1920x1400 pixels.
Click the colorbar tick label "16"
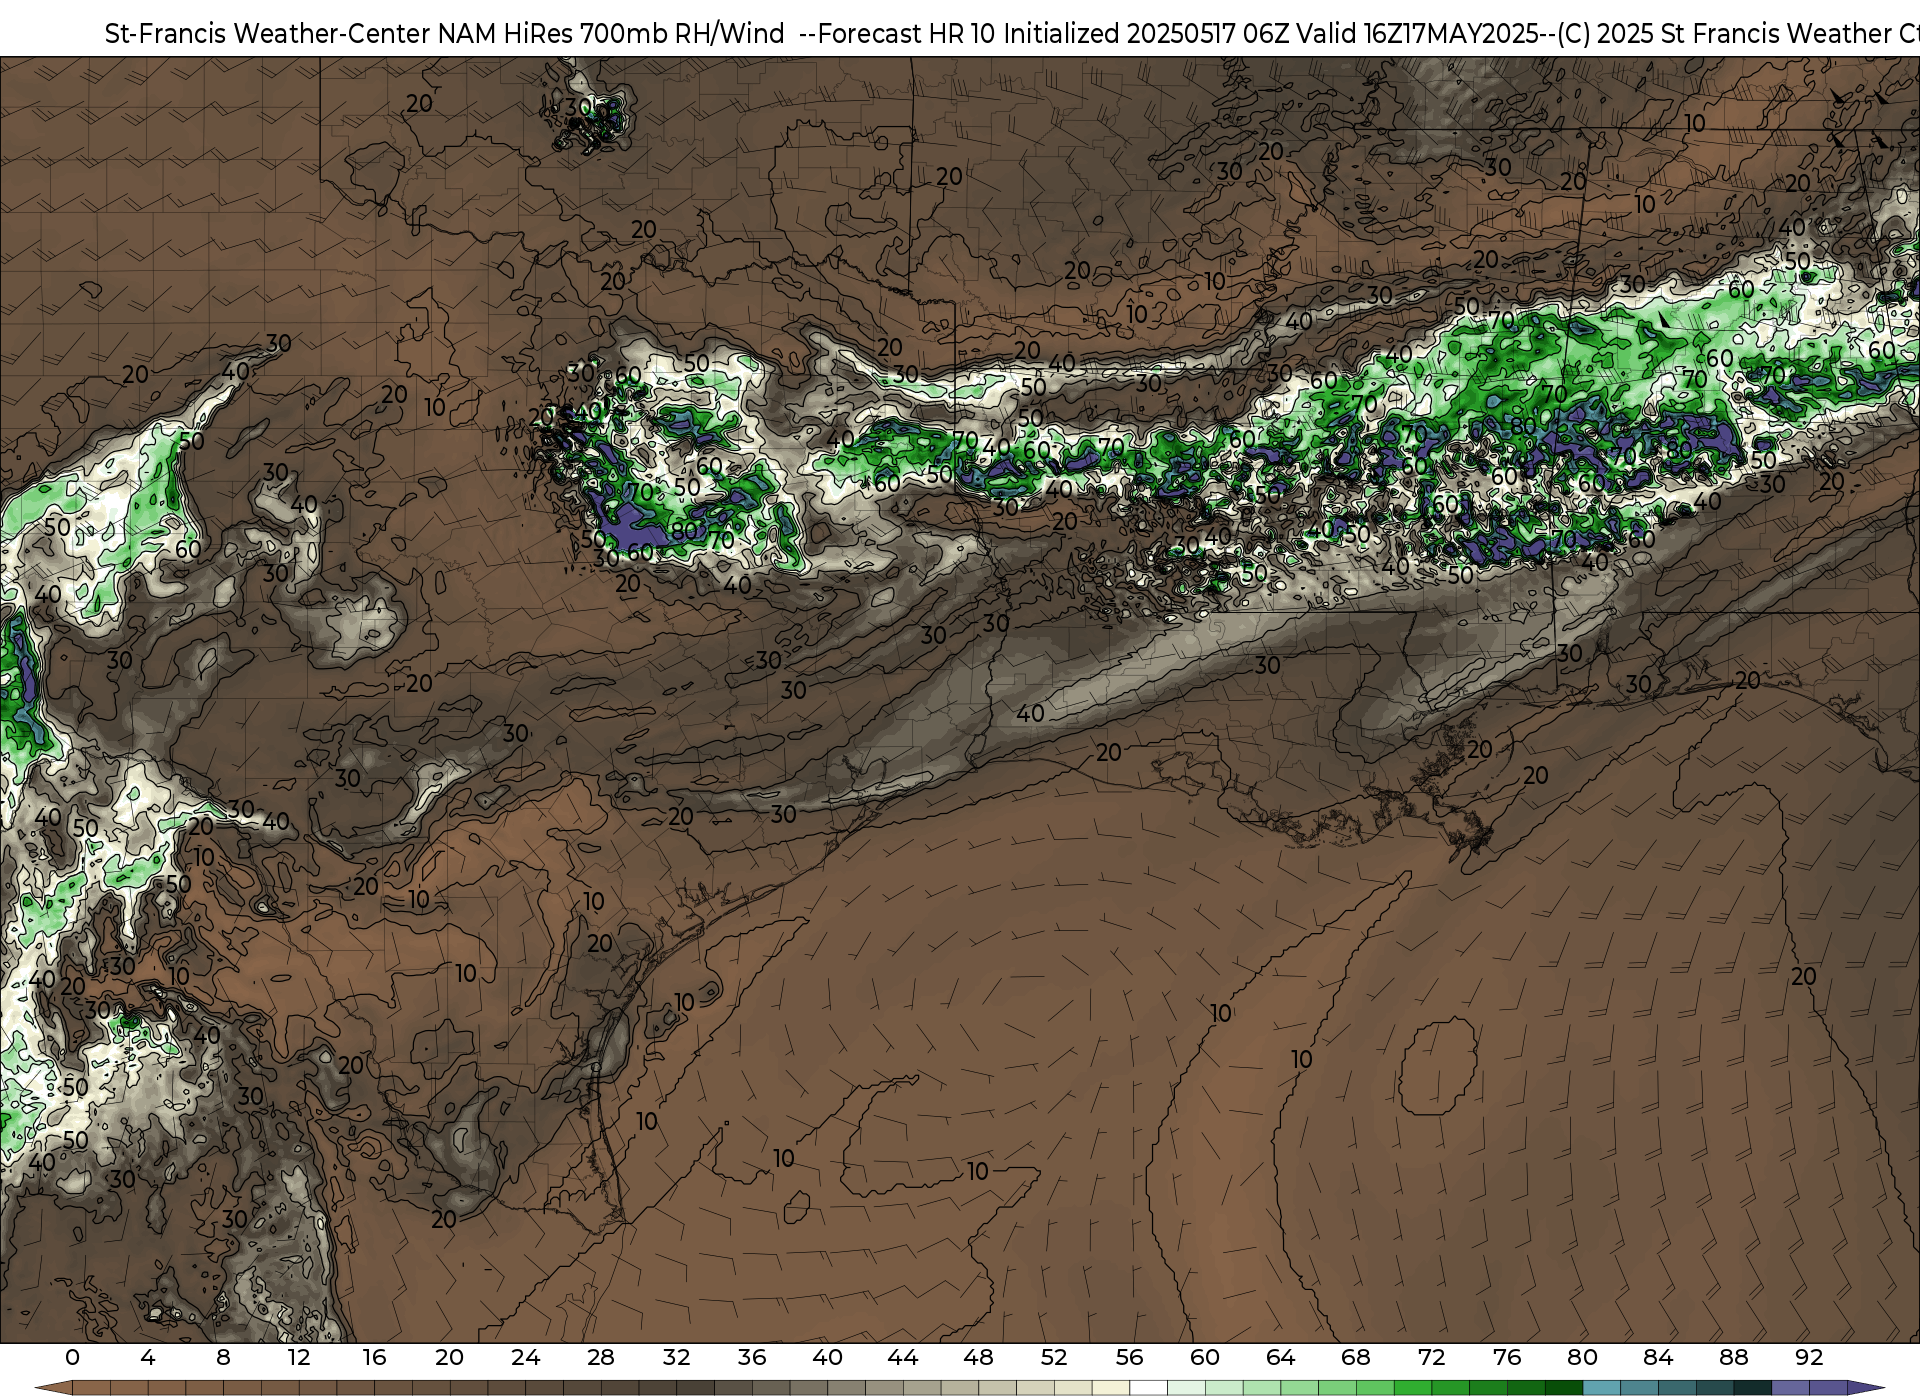[374, 1357]
